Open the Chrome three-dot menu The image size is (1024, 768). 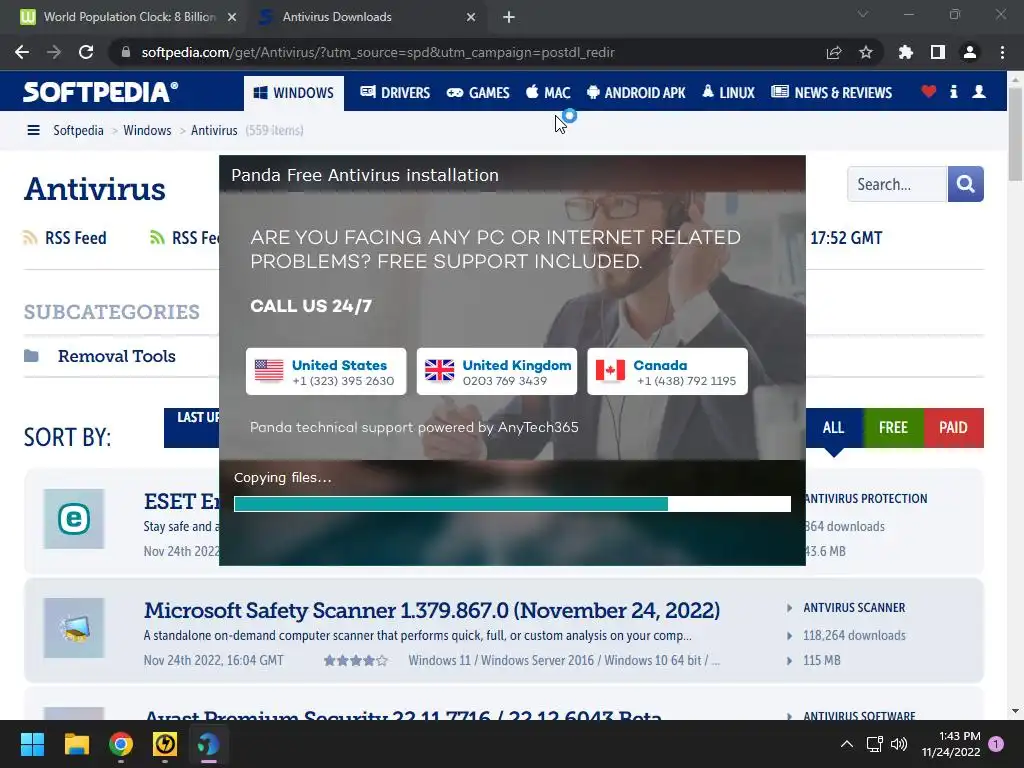(1002, 52)
